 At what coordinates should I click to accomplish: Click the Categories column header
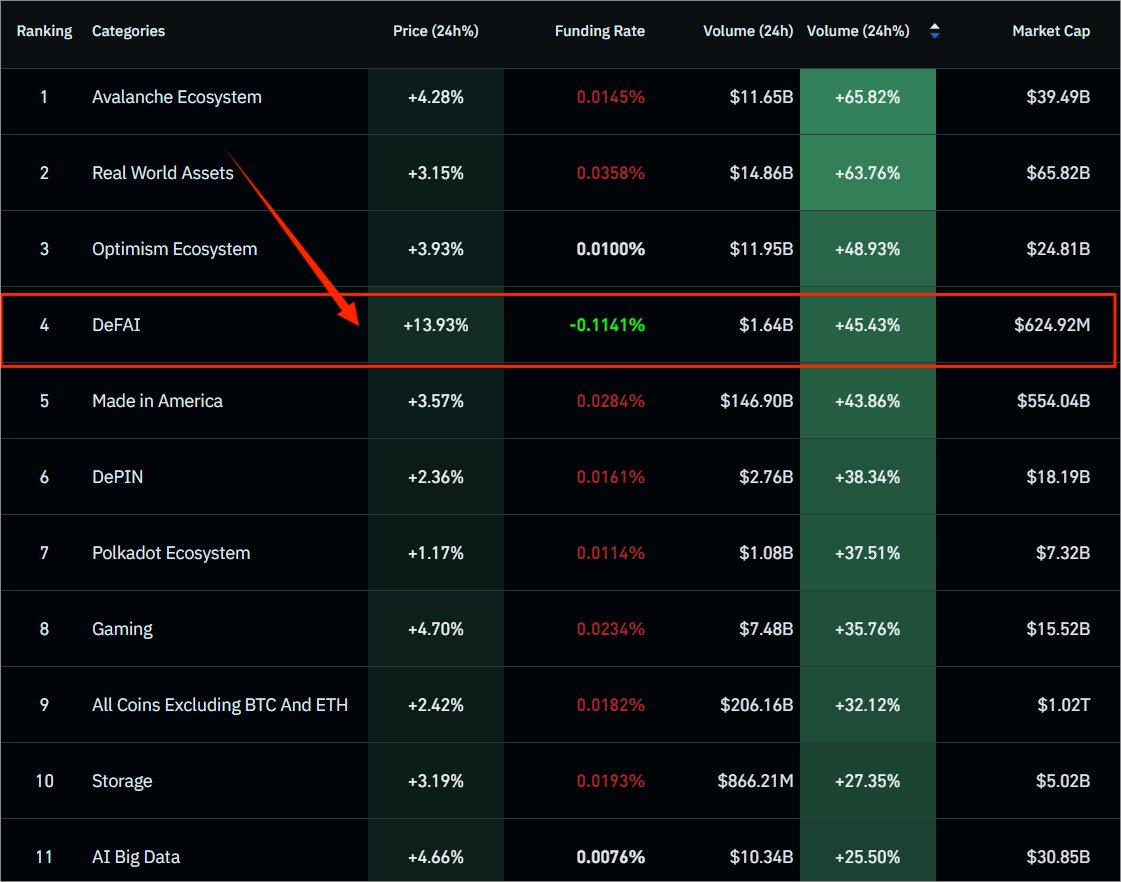[x=129, y=31]
